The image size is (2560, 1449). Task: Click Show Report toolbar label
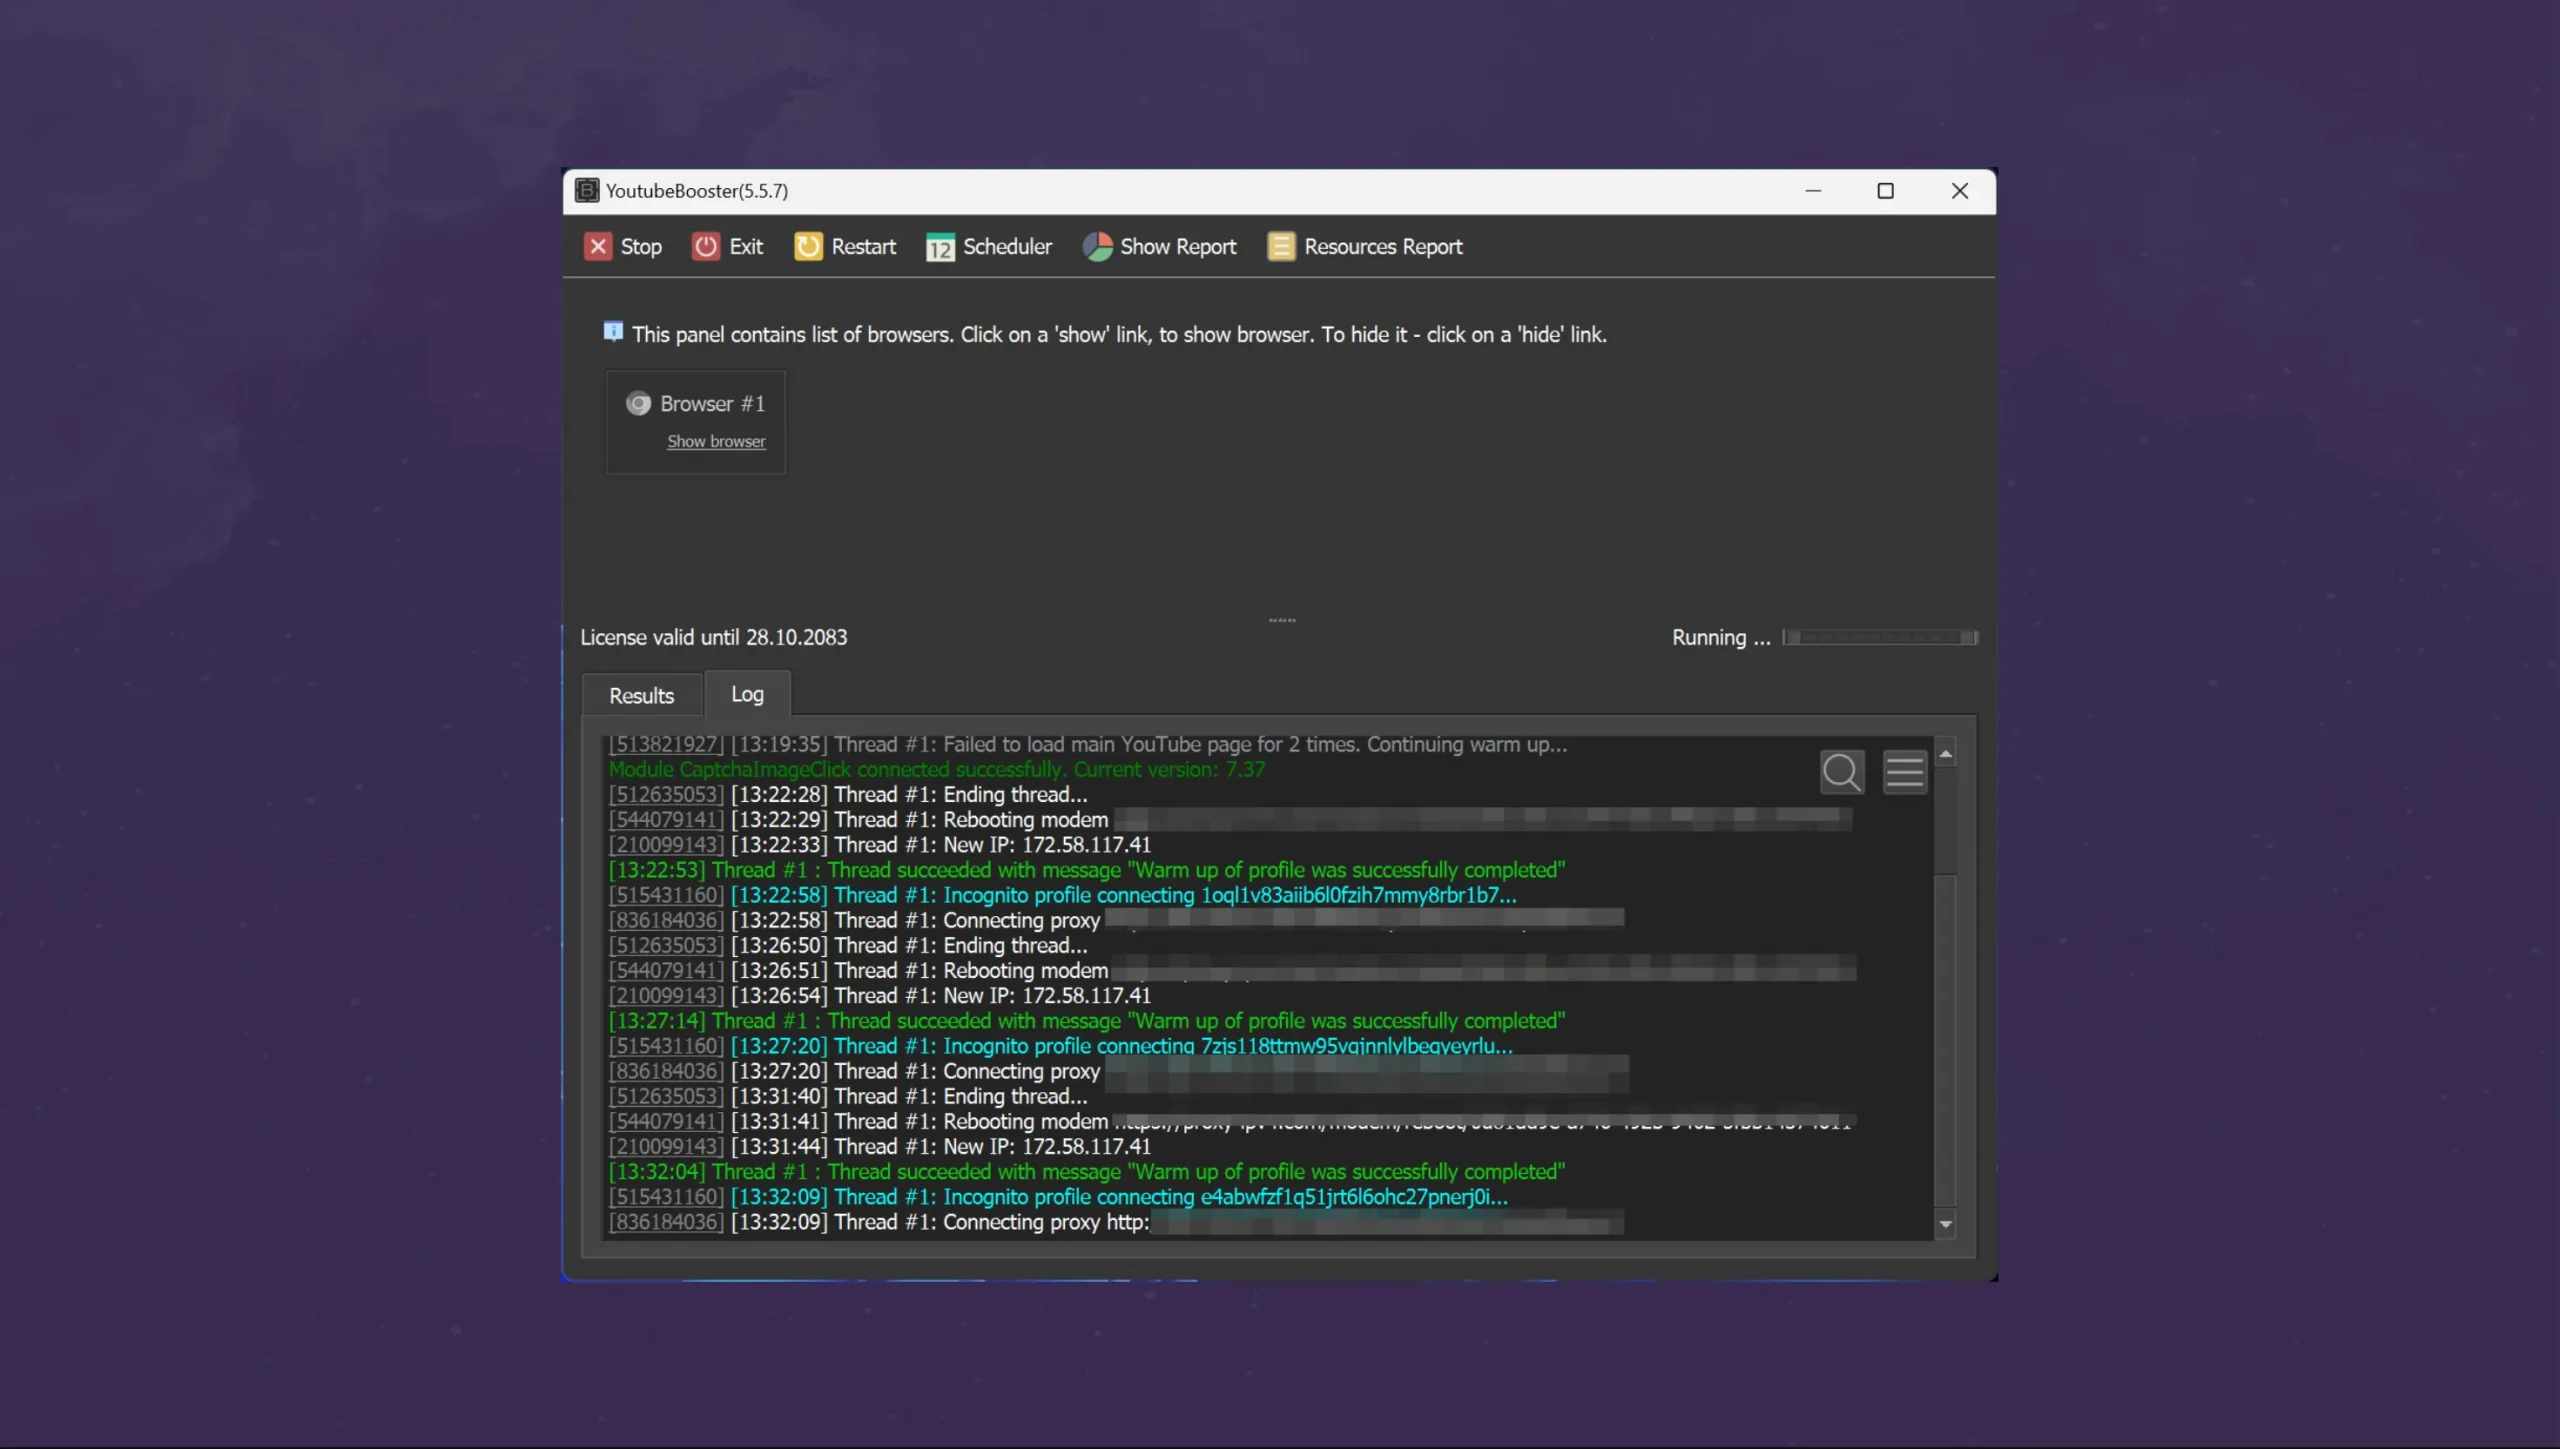point(1178,247)
